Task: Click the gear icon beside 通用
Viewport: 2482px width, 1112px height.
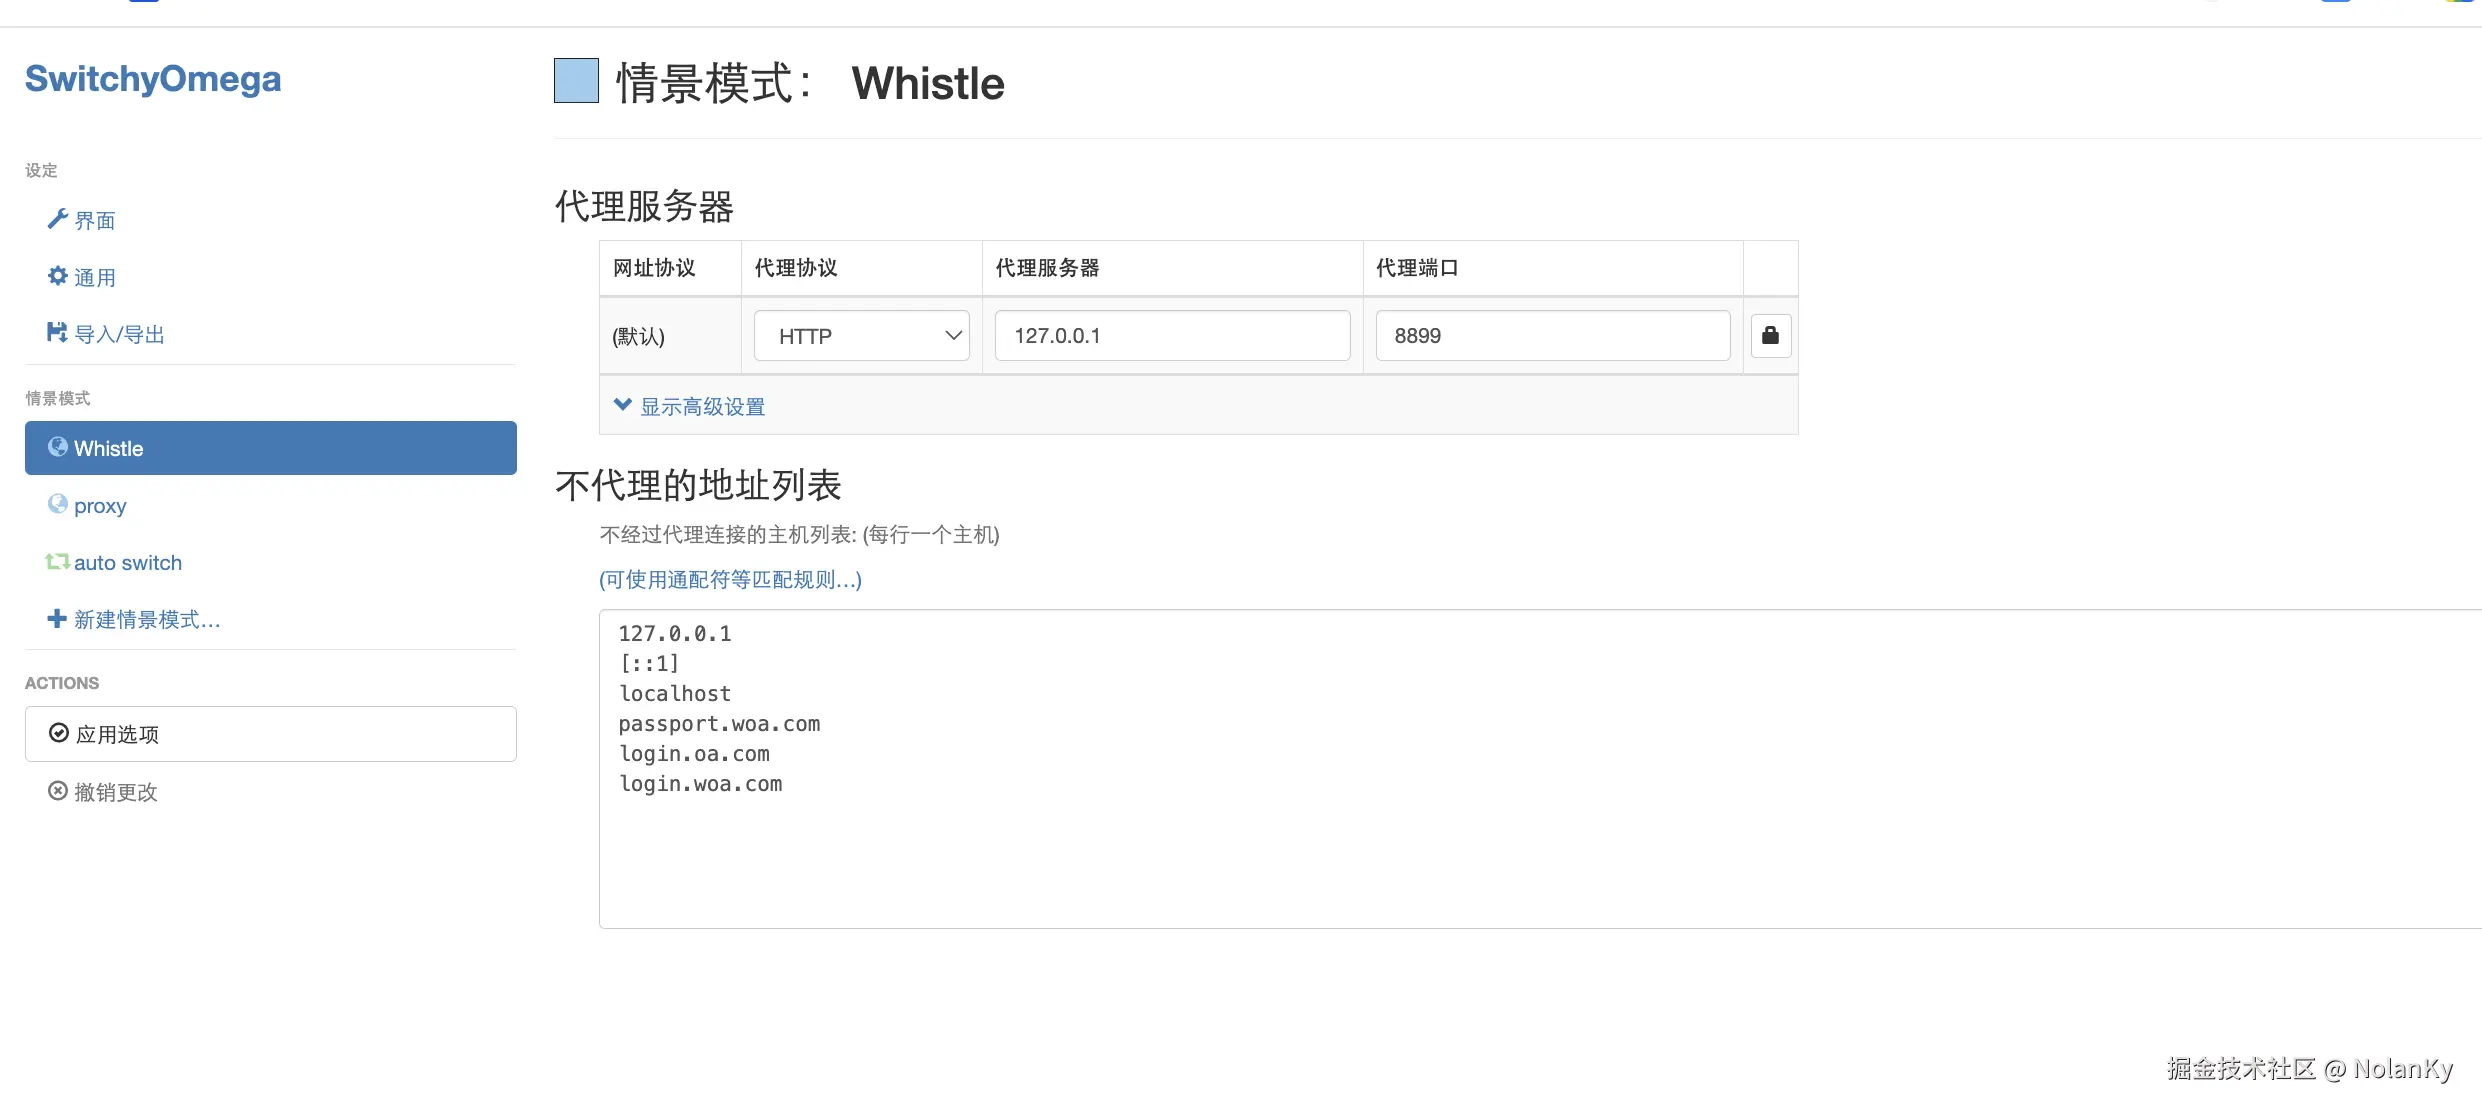Action: click(57, 276)
